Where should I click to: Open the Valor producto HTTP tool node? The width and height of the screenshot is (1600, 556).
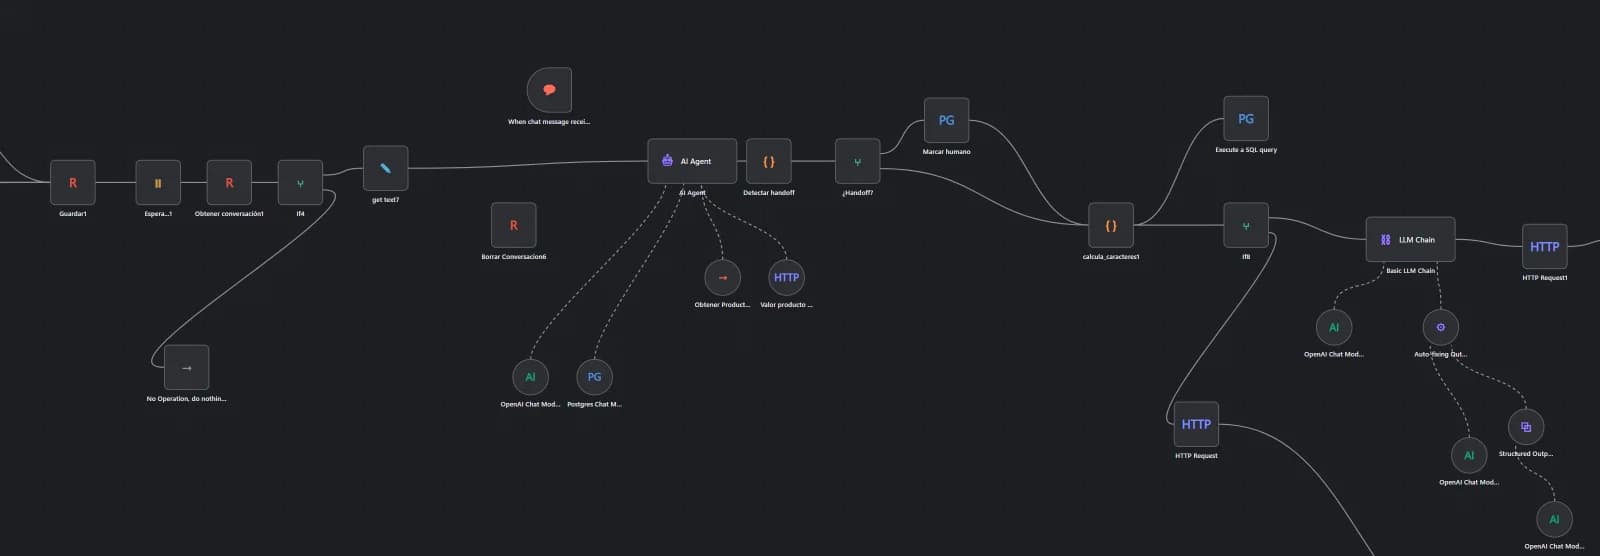pyautogui.click(x=786, y=277)
